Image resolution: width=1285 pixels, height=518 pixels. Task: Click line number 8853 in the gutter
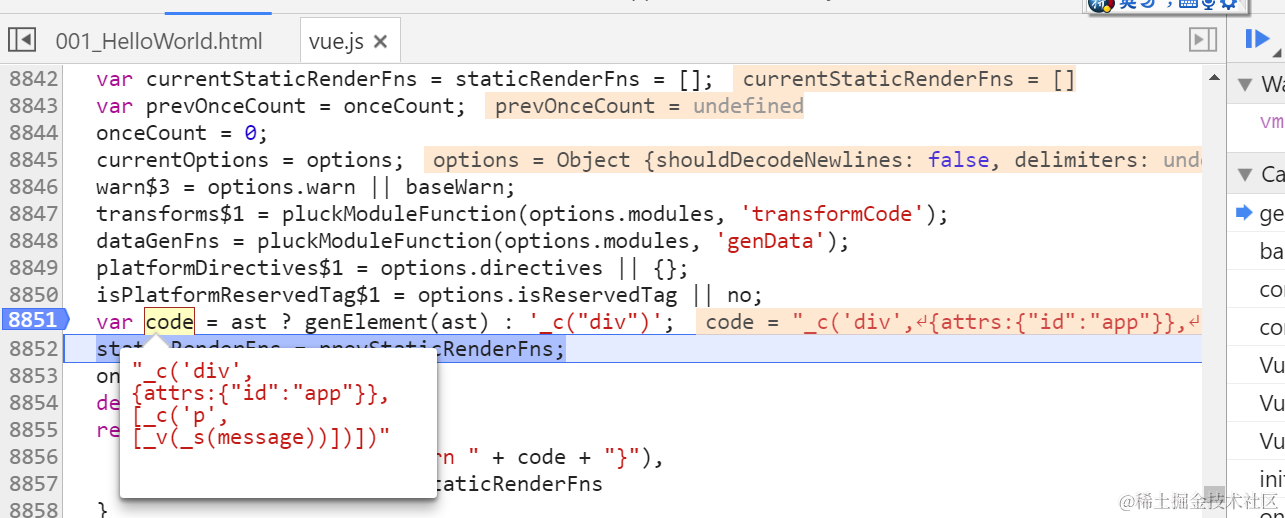[x=34, y=376]
